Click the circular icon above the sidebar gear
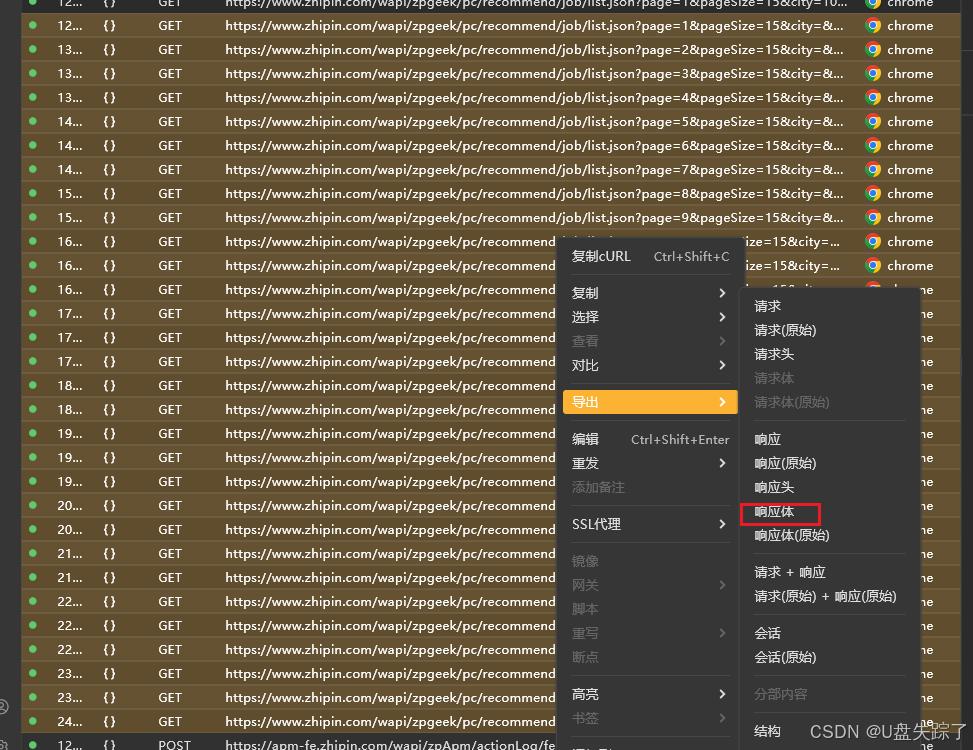 (x=2, y=707)
